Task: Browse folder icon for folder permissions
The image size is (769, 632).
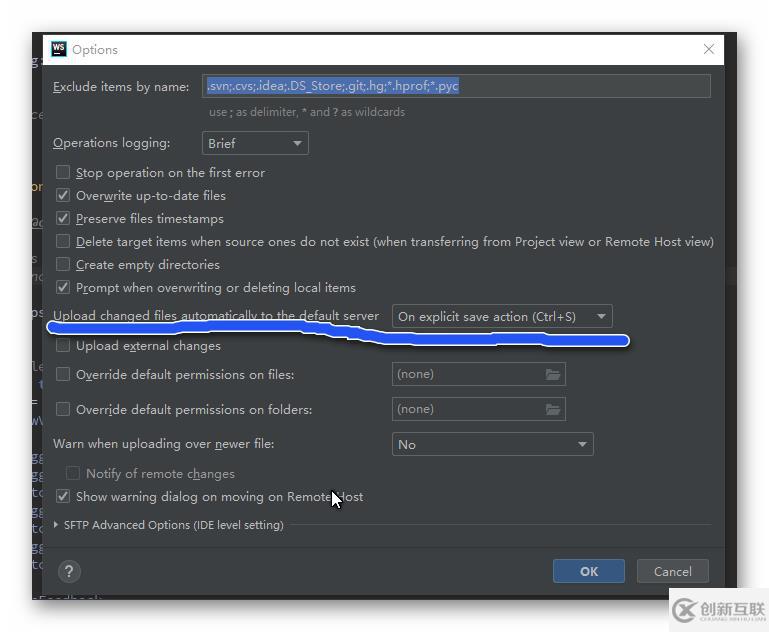Action: pyautogui.click(x=553, y=409)
